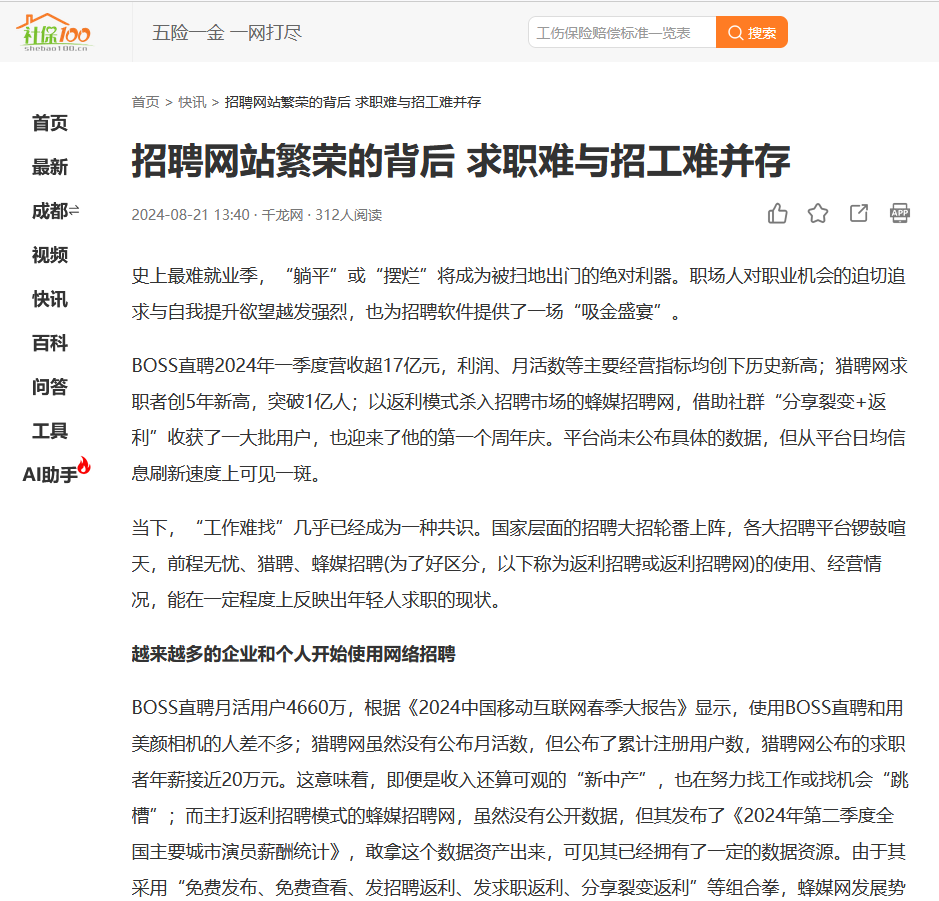The image size is (939, 901).
Task: Go to 最新 in the sidebar
Action: point(50,167)
